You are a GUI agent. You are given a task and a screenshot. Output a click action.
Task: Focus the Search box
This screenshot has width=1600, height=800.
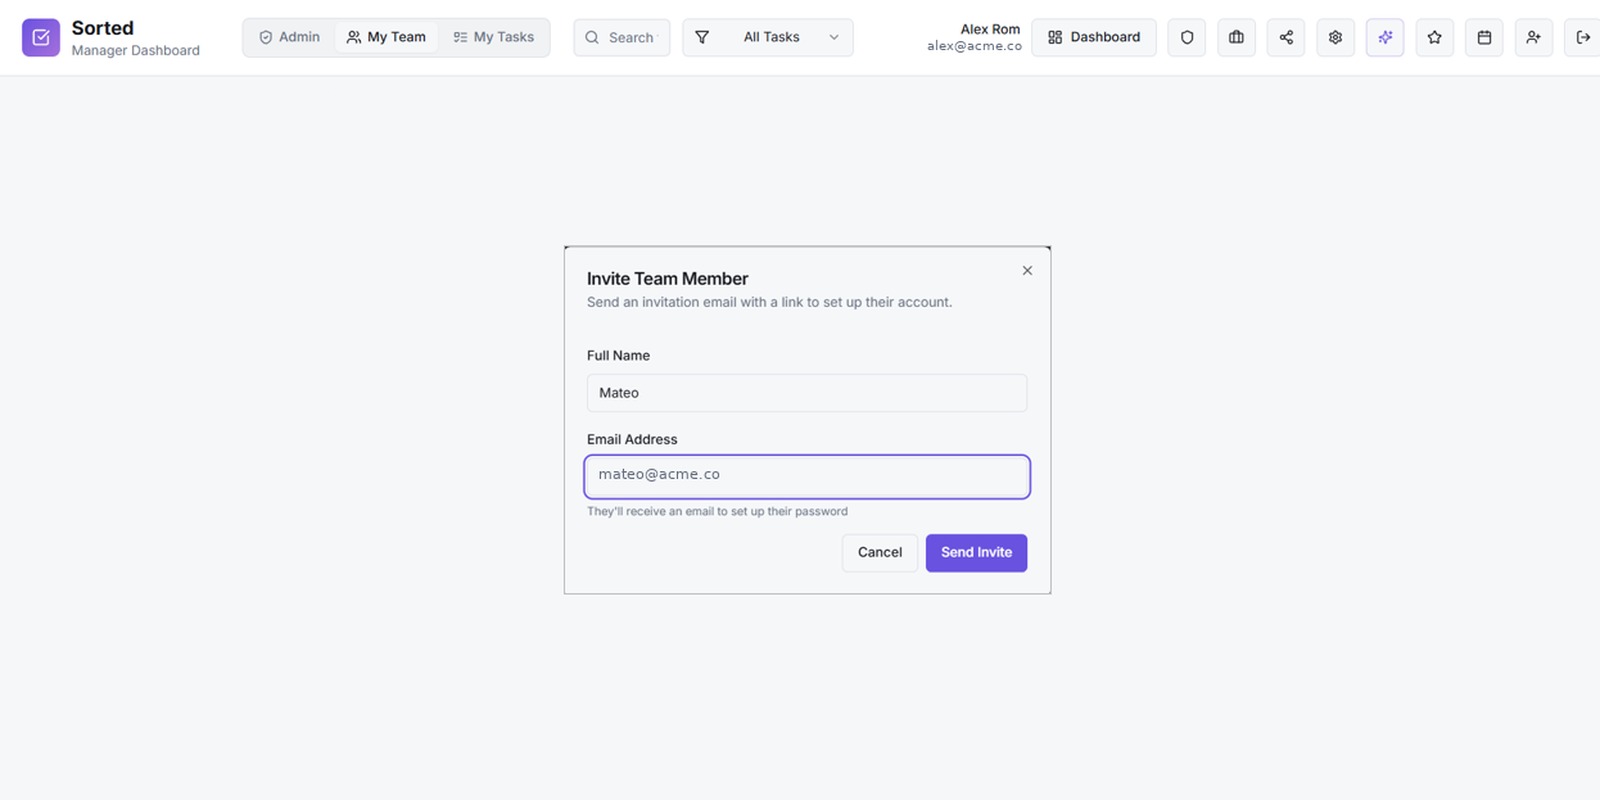(x=622, y=37)
